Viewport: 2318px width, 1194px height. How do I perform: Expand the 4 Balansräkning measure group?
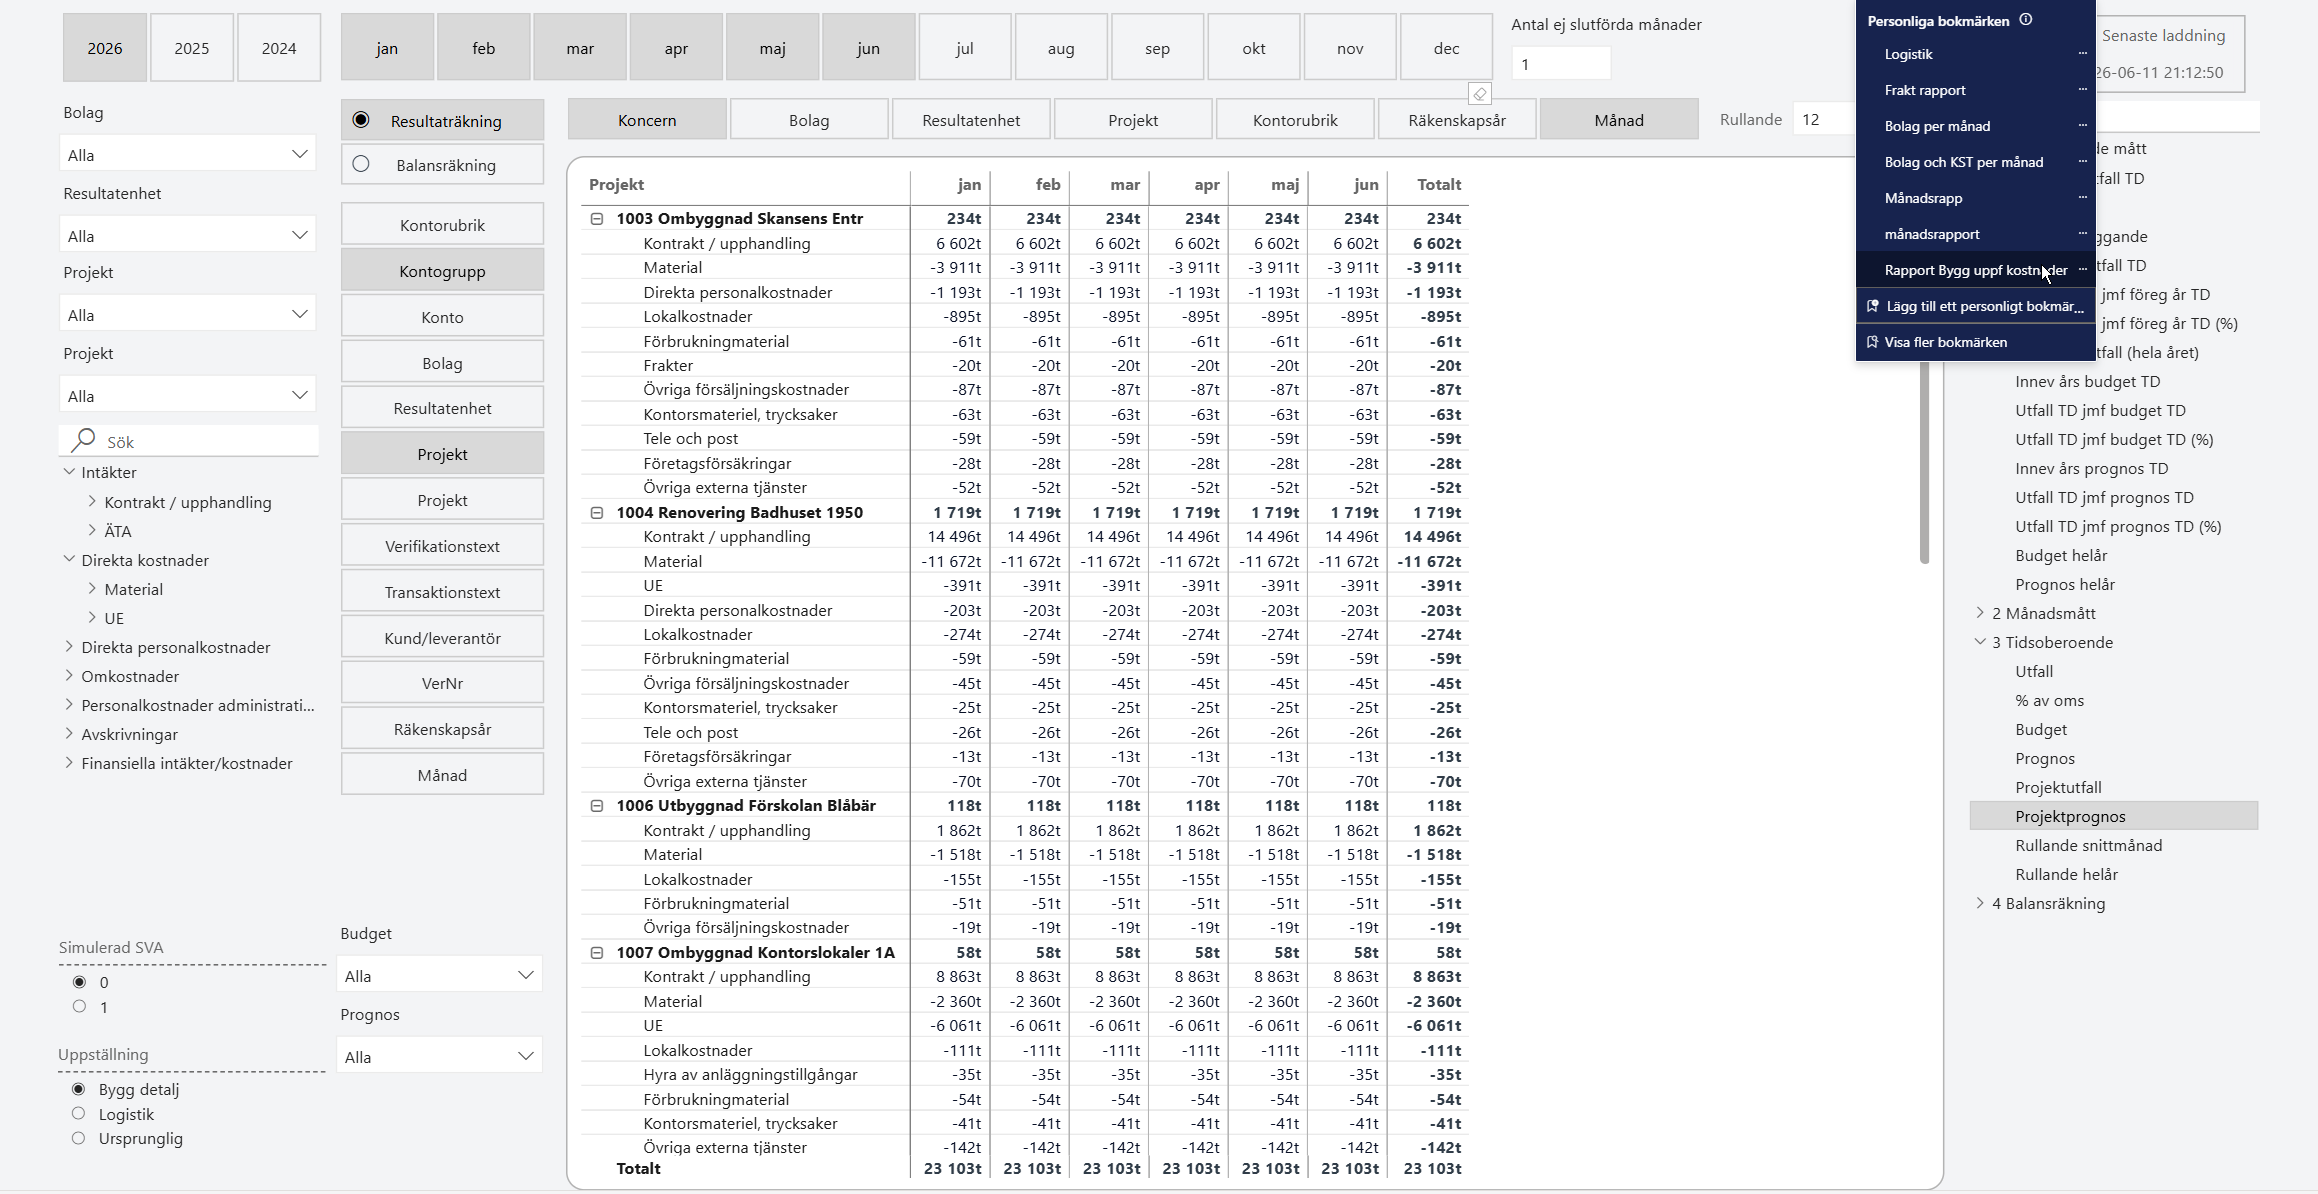[1980, 902]
